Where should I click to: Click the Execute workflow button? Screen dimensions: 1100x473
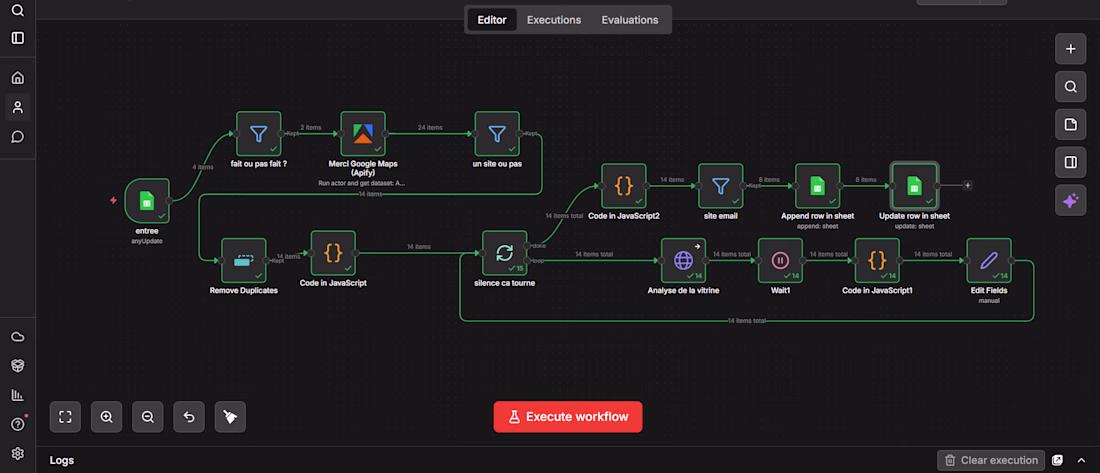[568, 417]
